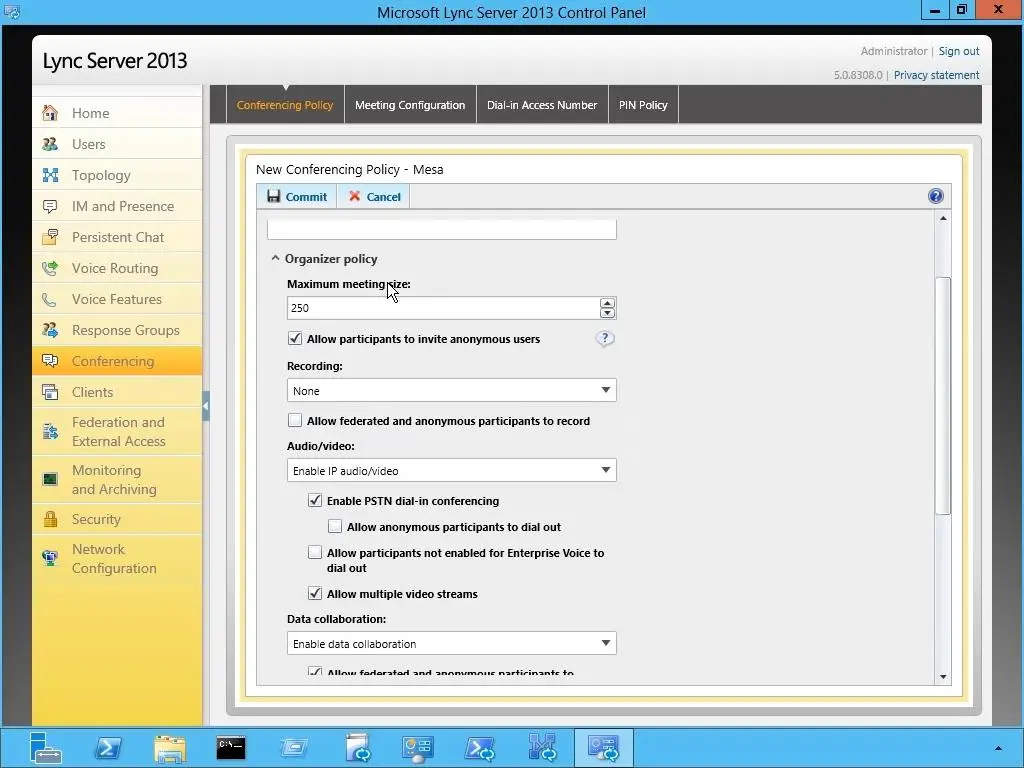
Task: Open the Audio/video dropdown
Action: (x=451, y=470)
